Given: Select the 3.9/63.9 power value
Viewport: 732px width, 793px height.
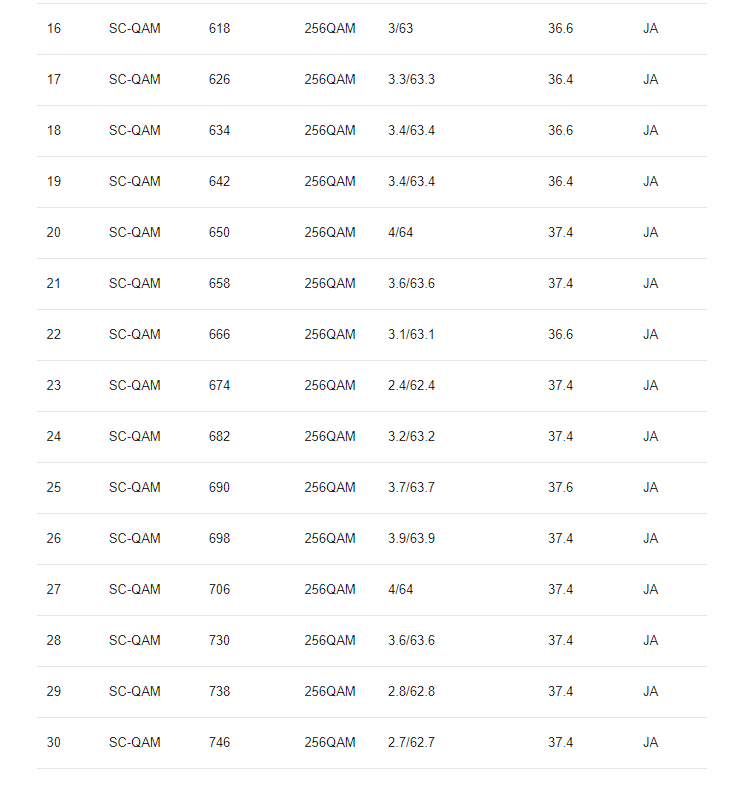Looking at the screenshot, I should [x=411, y=538].
